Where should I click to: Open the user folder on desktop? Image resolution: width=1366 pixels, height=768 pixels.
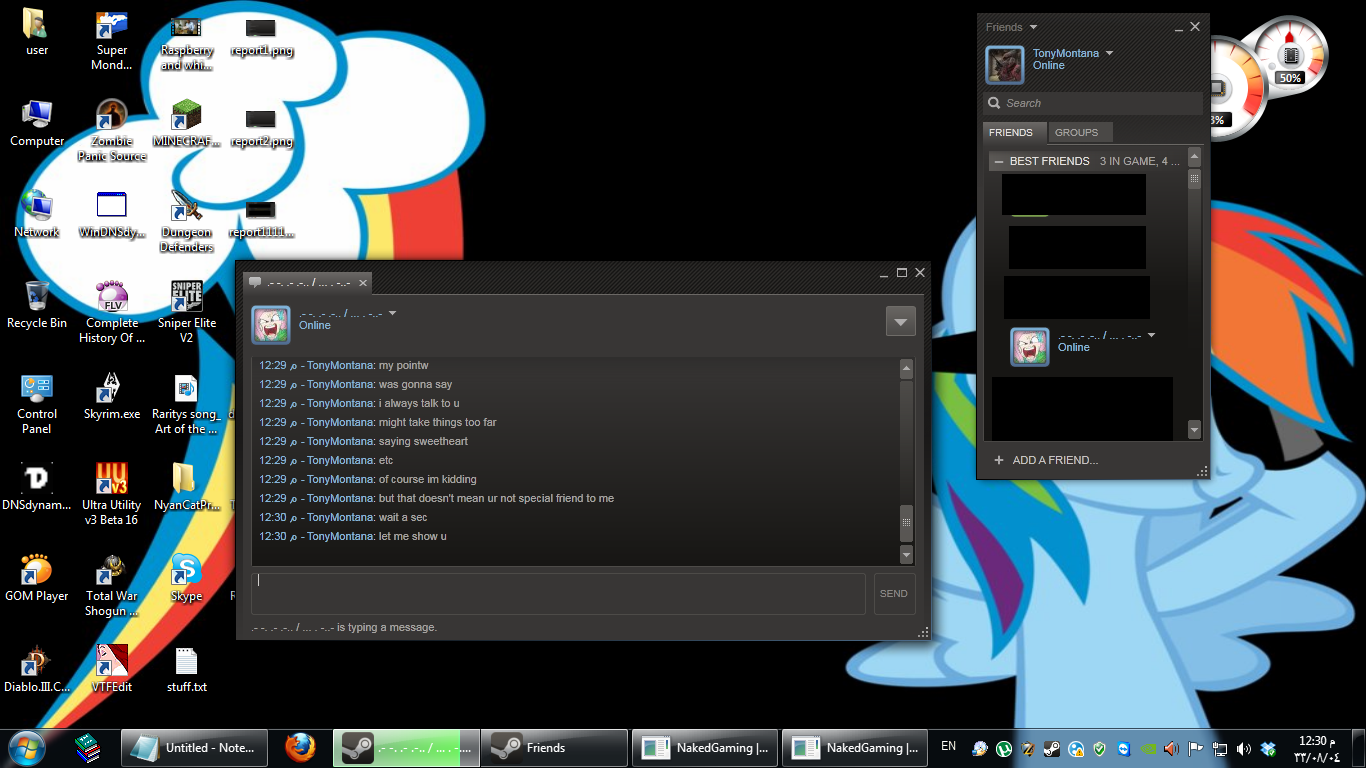(36, 30)
